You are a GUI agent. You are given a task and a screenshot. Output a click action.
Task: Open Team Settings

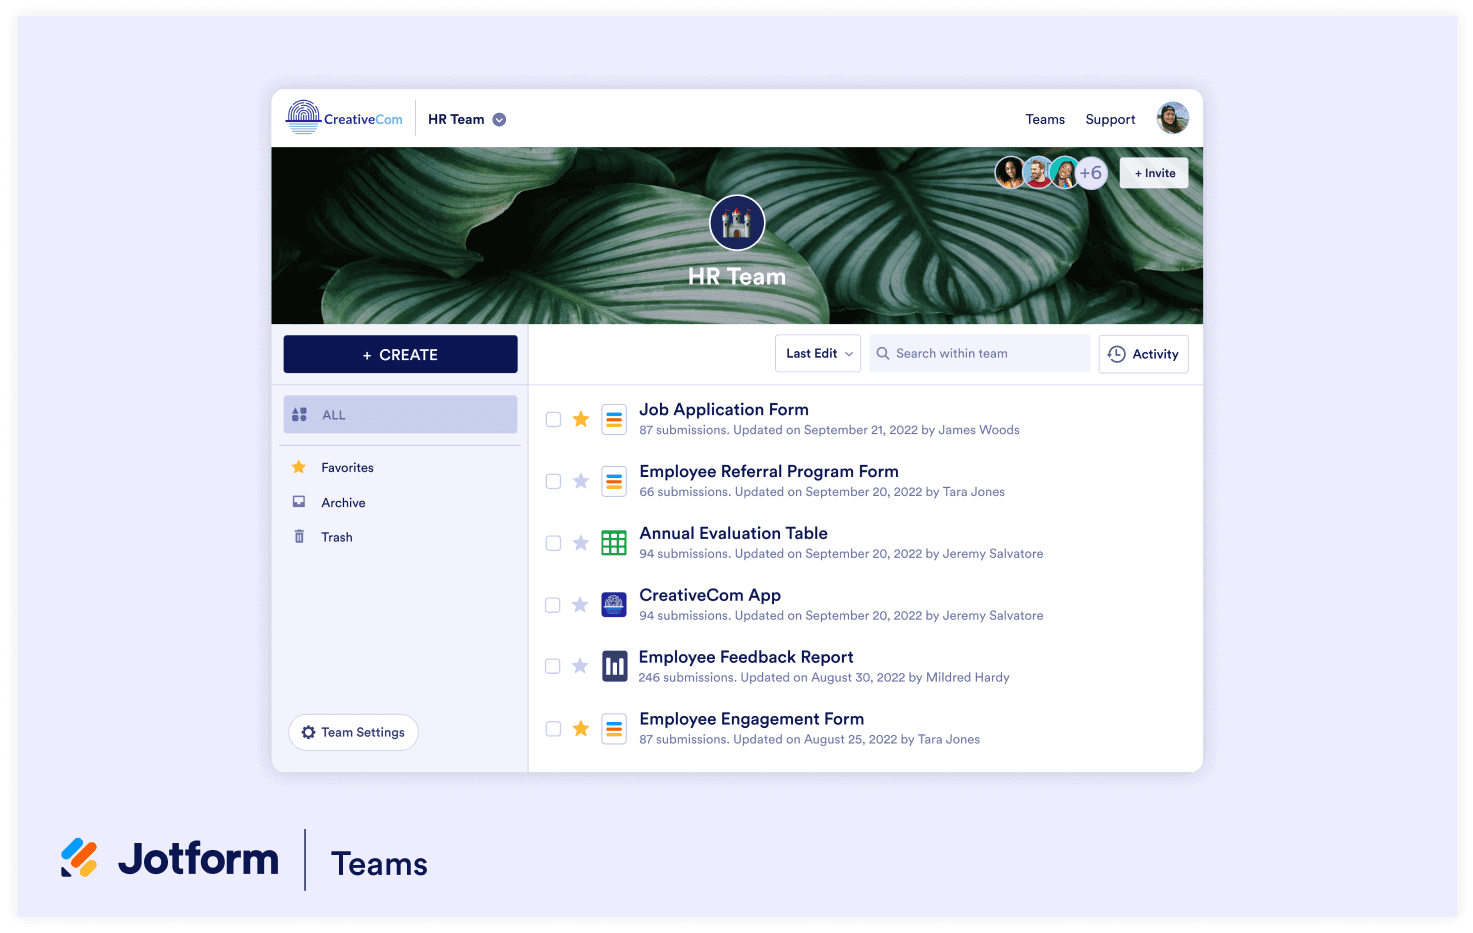pos(353,732)
